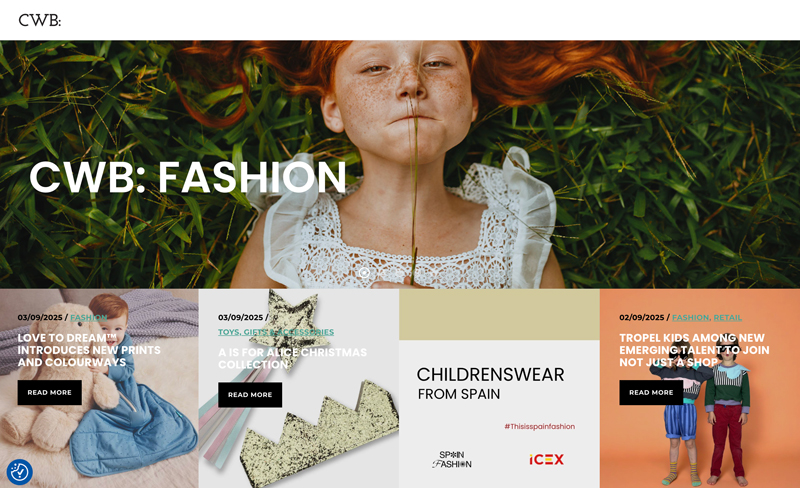Viewport: 800px width, 488px height.
Task: Click the ICEX logo
Action: 546,459
